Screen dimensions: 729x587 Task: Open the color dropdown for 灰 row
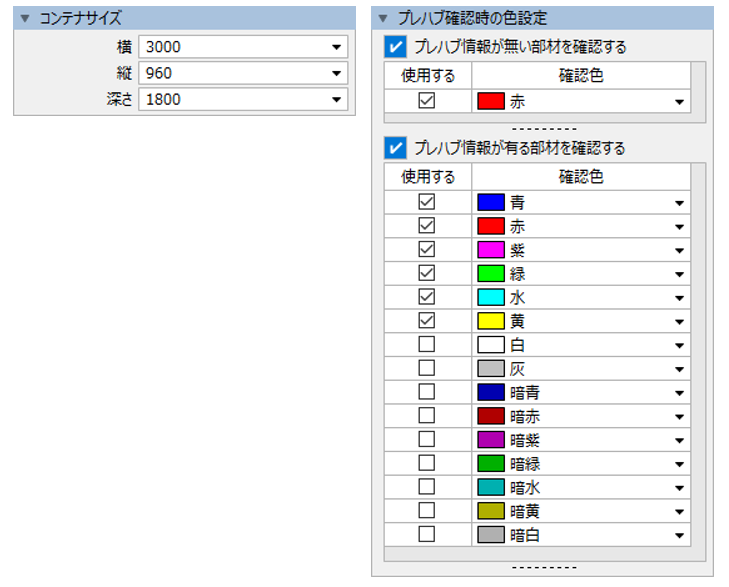click(680, 368)
